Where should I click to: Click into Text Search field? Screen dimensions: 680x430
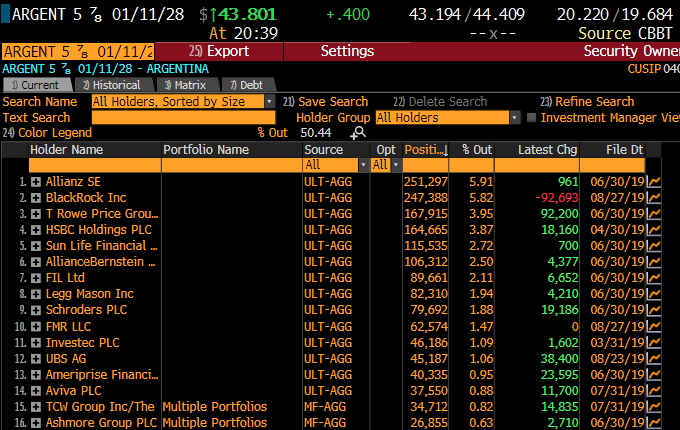pyautogui.click(x=183, y=117)
